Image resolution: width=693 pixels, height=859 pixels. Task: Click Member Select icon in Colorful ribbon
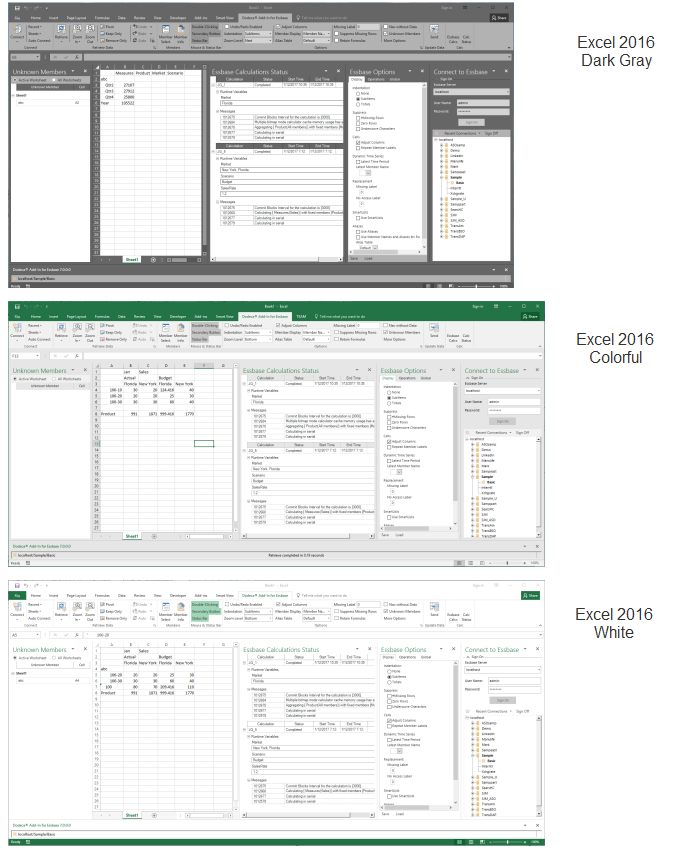(165, 328)
